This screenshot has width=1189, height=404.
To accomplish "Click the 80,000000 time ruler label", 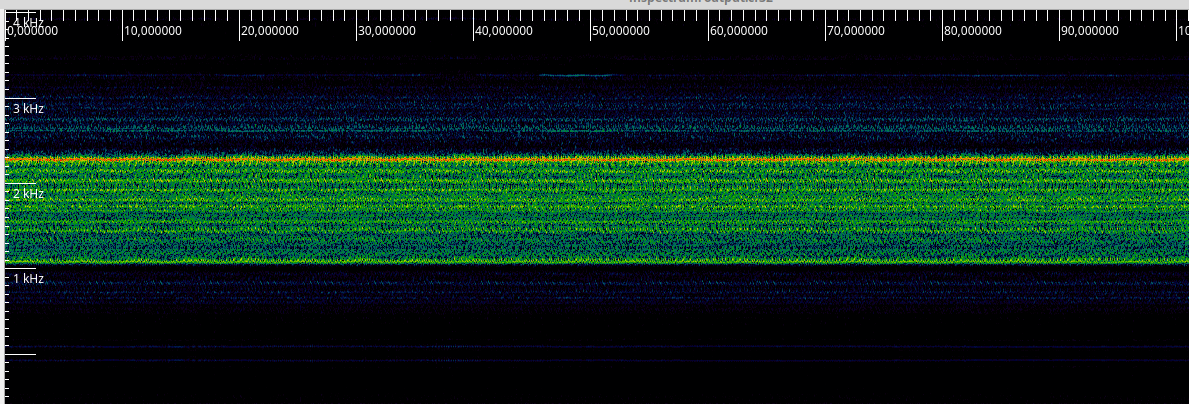I will click(x=973, y=31).
